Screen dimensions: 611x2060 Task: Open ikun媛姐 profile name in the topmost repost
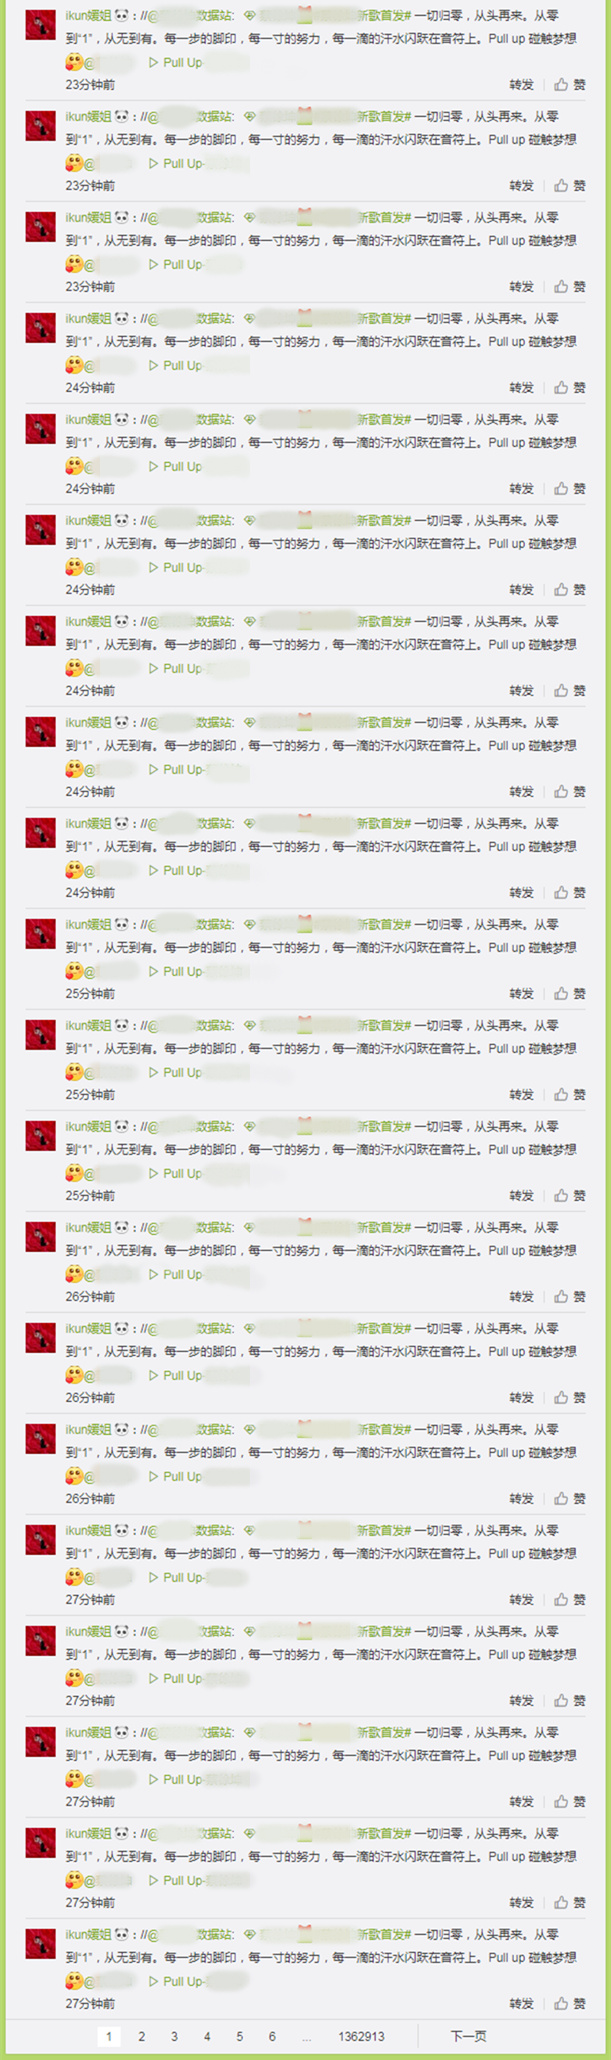click(88, 16)
